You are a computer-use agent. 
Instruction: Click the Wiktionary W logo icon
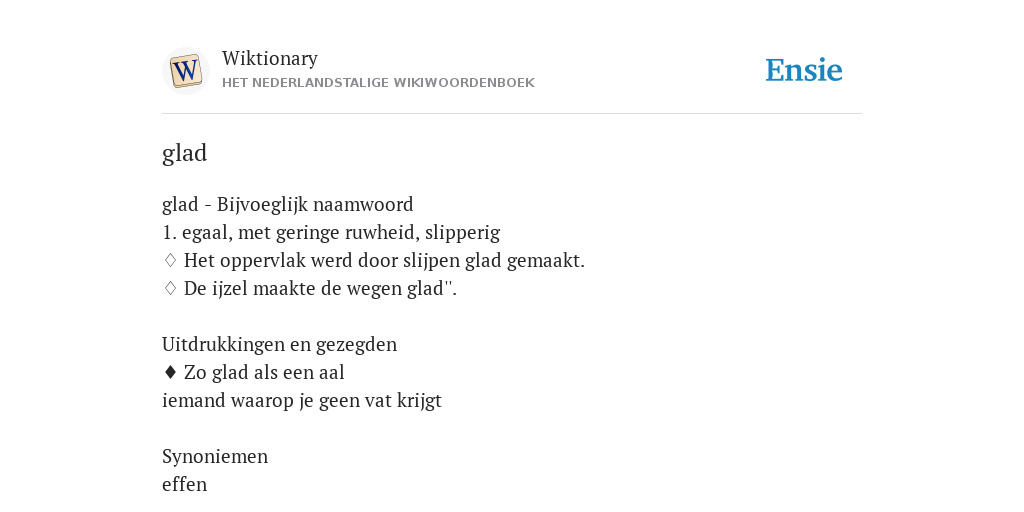185,71
